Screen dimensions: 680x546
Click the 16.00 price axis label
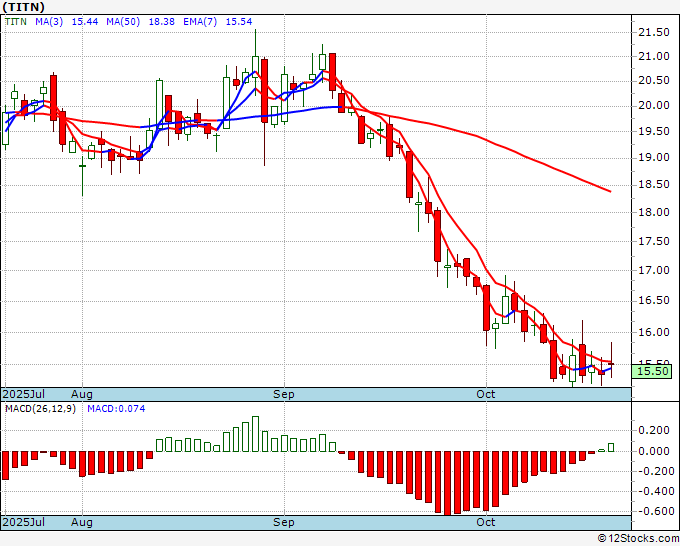click(654, 333)
